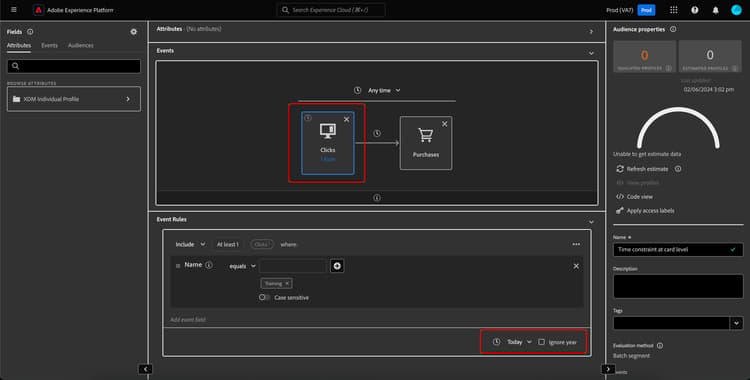
Task: Collapse the left Fields panel arrow
Action: [145, 369]
